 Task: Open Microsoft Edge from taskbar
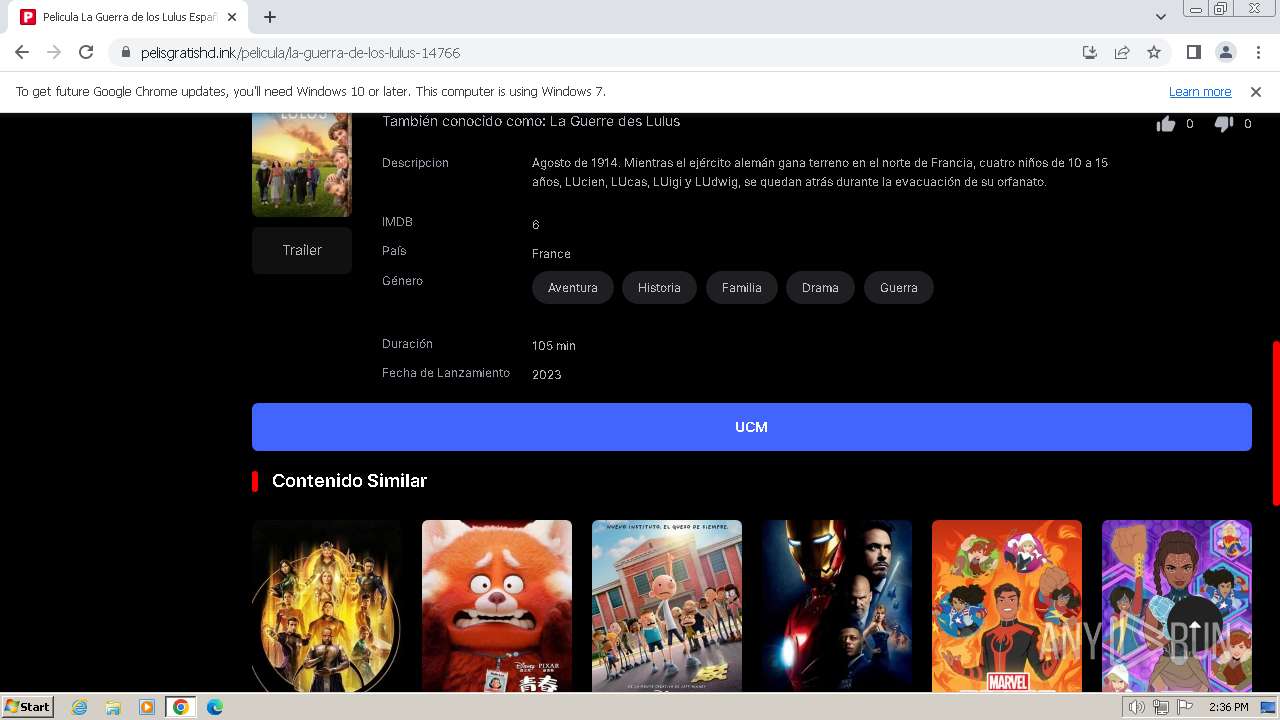click(215, 707)
